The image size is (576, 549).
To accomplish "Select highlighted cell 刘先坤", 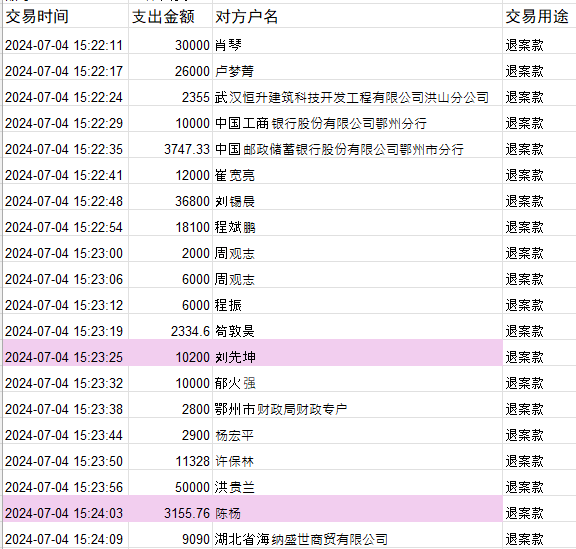I will pyautogui.click(x=357, y=357).
